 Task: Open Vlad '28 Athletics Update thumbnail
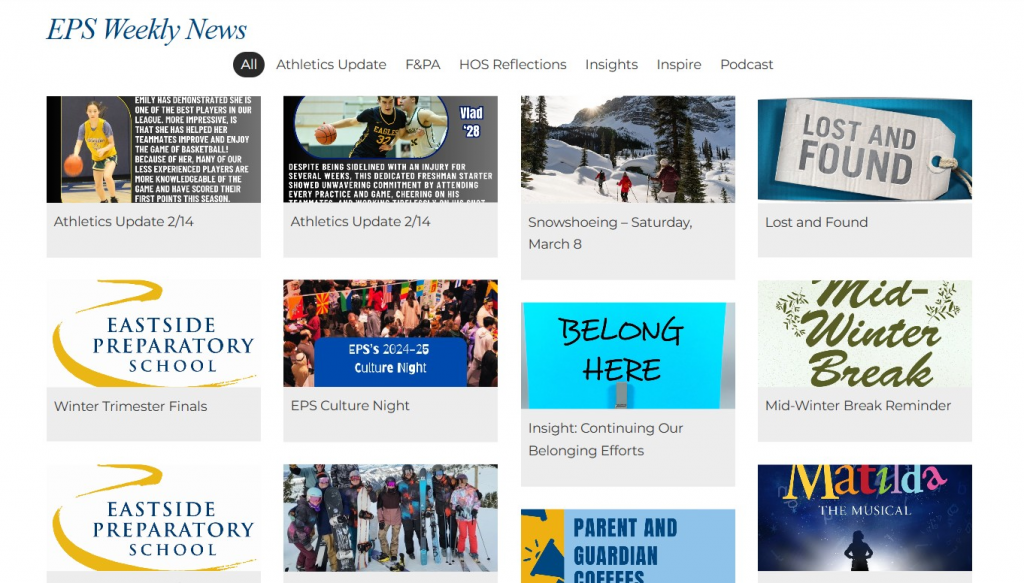tap(391, 150)
